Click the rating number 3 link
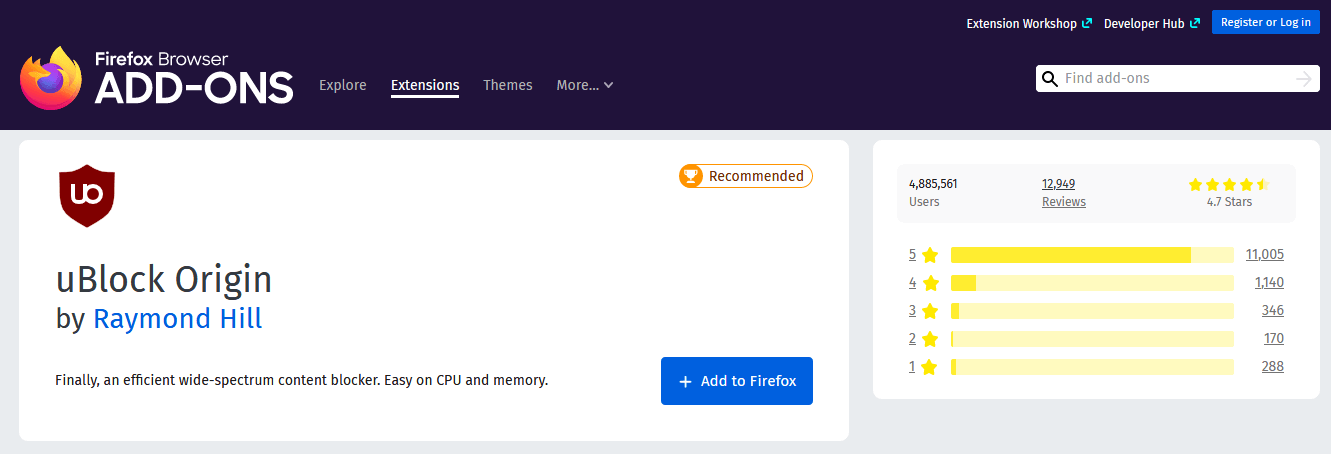Viewport: 1331px width, 454px height. coord(912,311)
